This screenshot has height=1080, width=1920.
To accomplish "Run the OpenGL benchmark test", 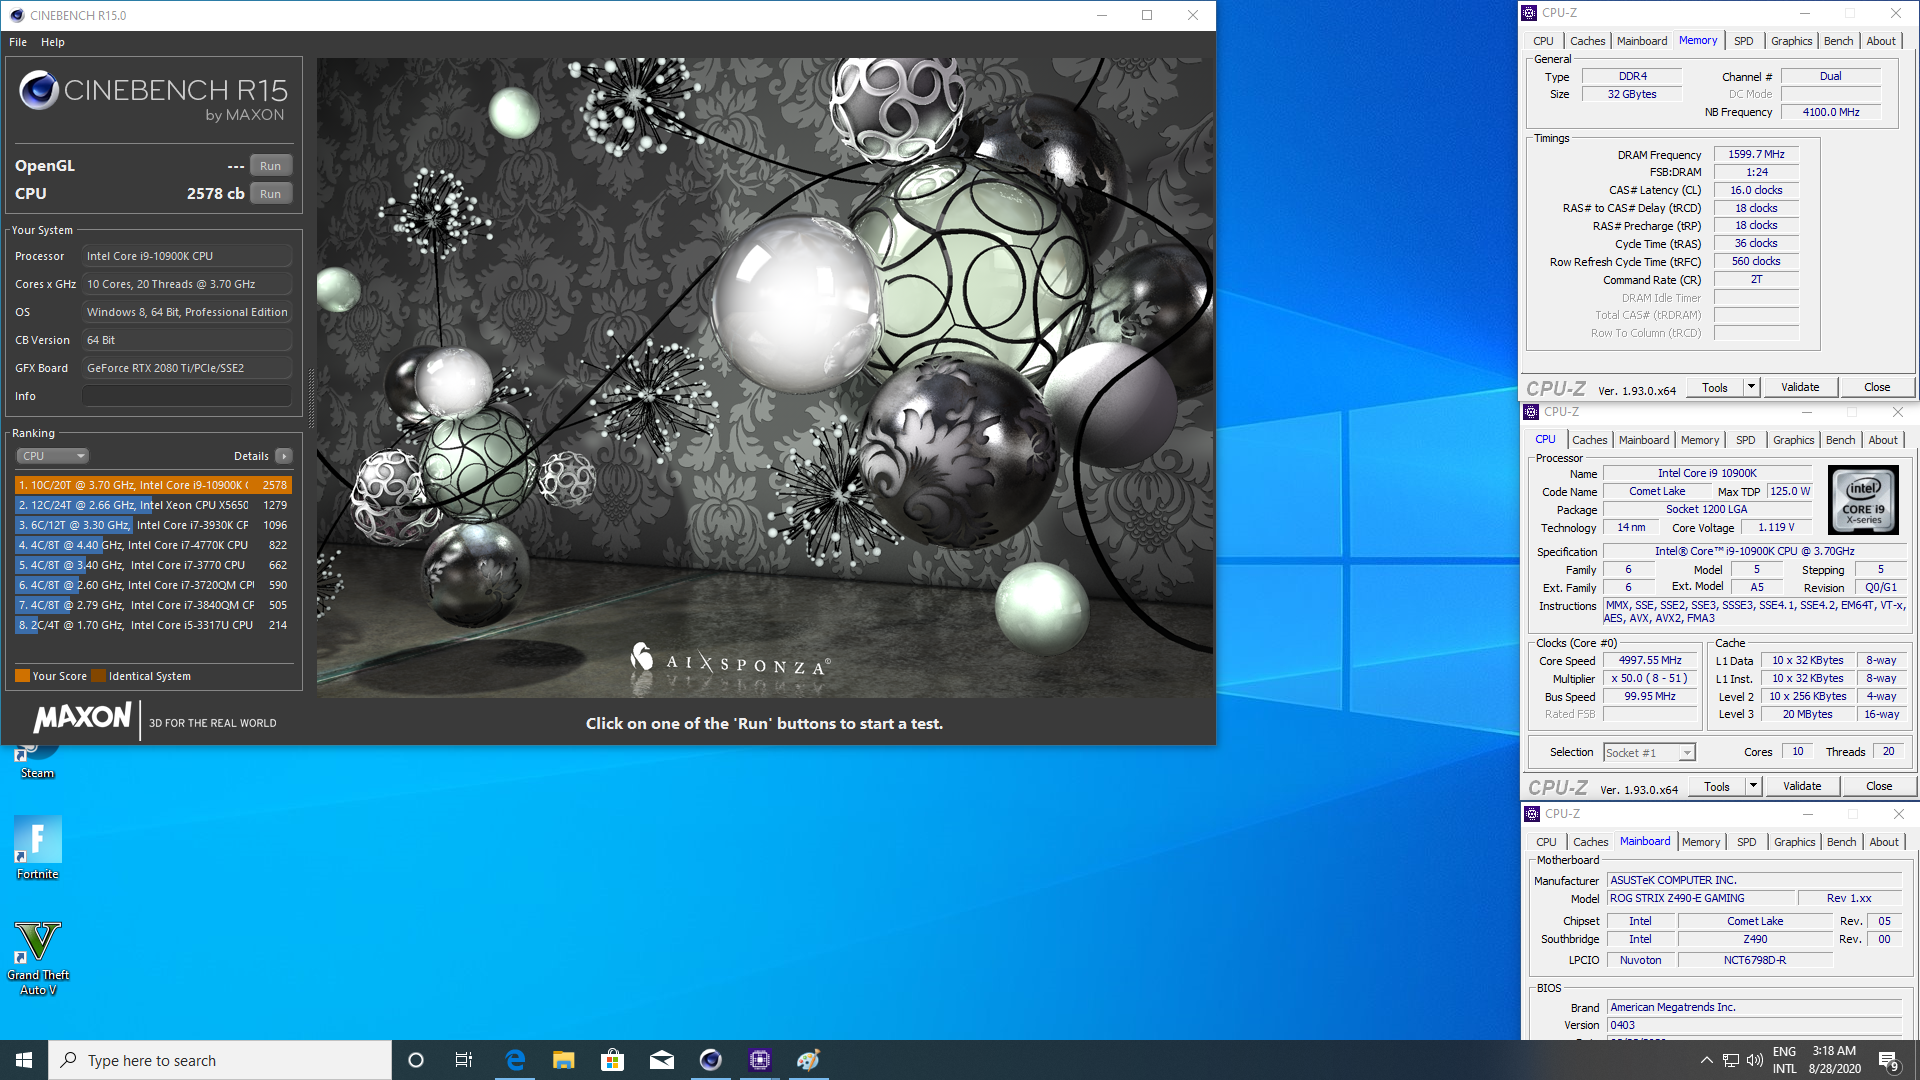I will [270, 166].
